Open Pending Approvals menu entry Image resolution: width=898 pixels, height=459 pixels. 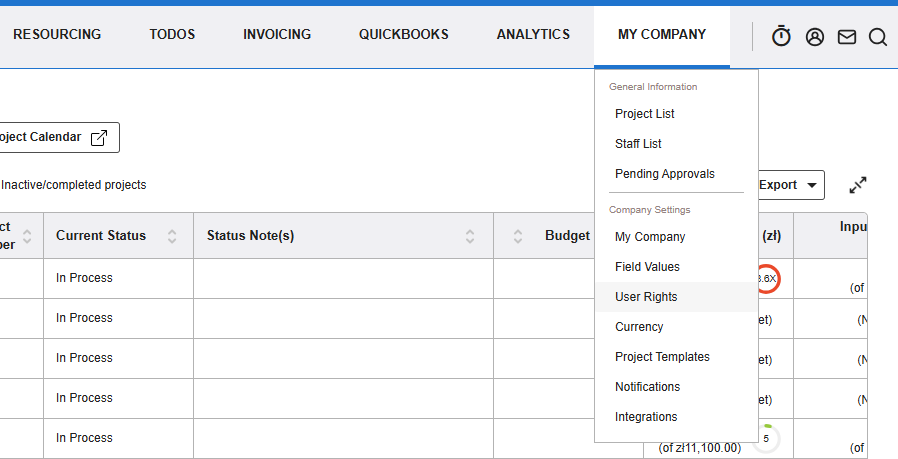point(664,174)
